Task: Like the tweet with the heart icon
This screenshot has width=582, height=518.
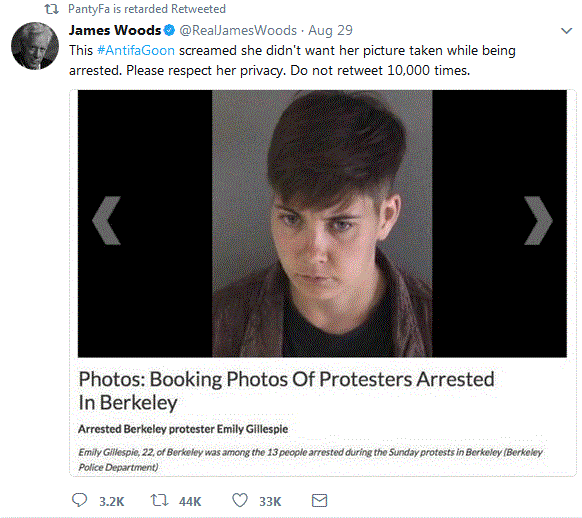Action: (240, 500)
